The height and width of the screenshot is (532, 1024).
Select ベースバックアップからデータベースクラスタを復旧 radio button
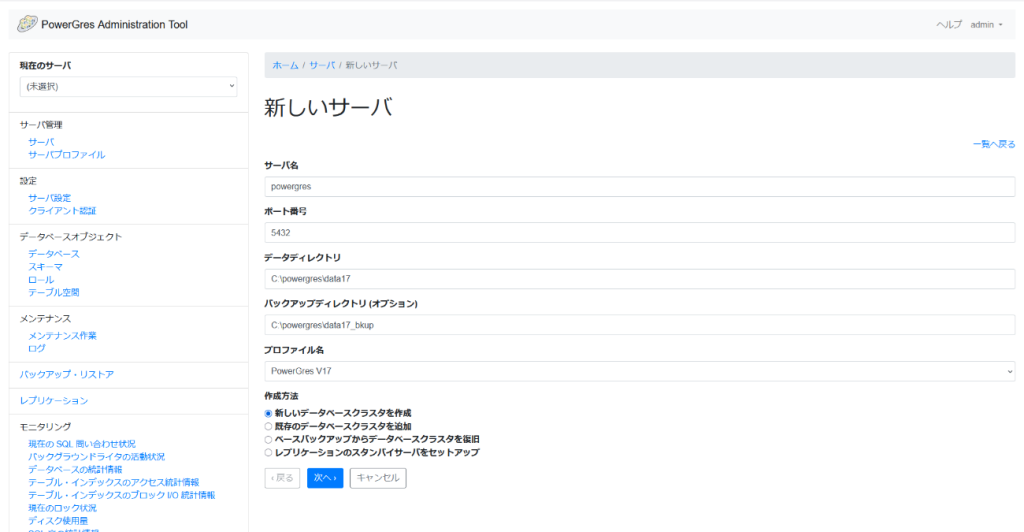[x=268, y=440]
